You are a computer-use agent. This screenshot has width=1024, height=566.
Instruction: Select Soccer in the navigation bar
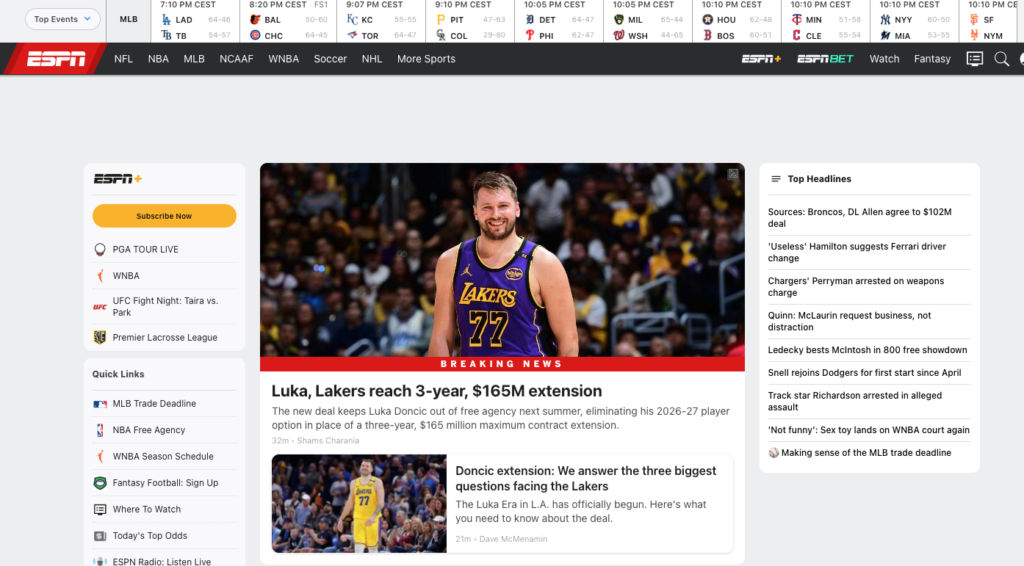click(330, 59)
